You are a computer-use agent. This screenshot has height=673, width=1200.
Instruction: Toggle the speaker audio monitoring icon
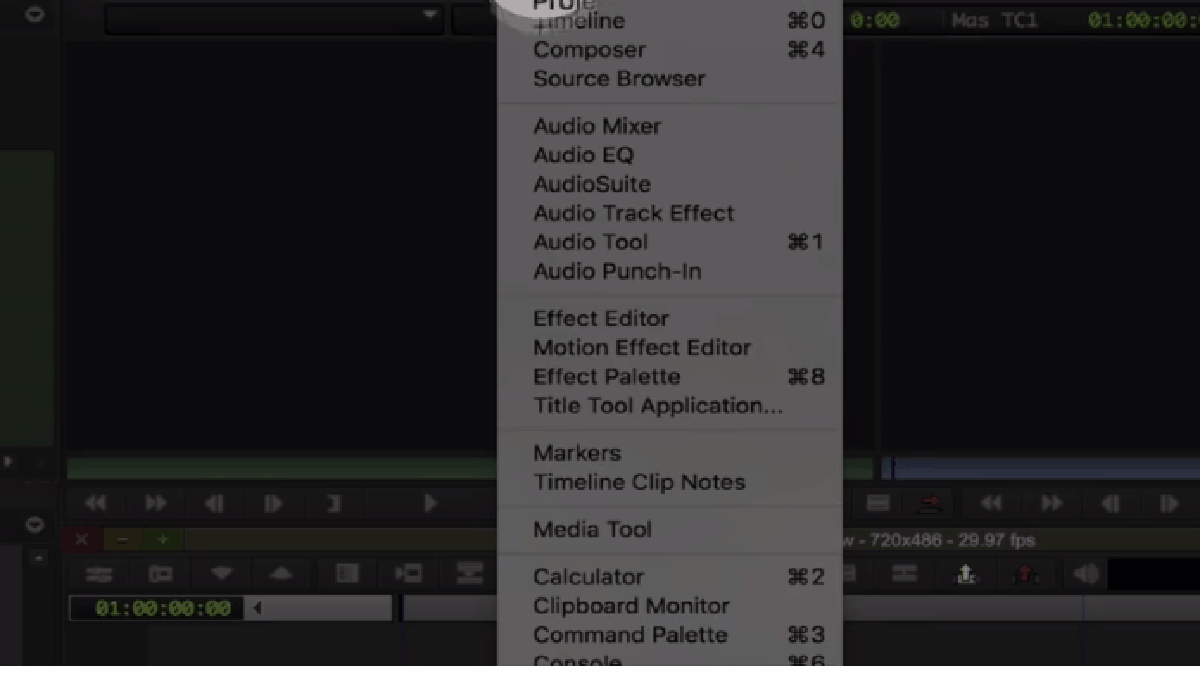point(1086,572)
